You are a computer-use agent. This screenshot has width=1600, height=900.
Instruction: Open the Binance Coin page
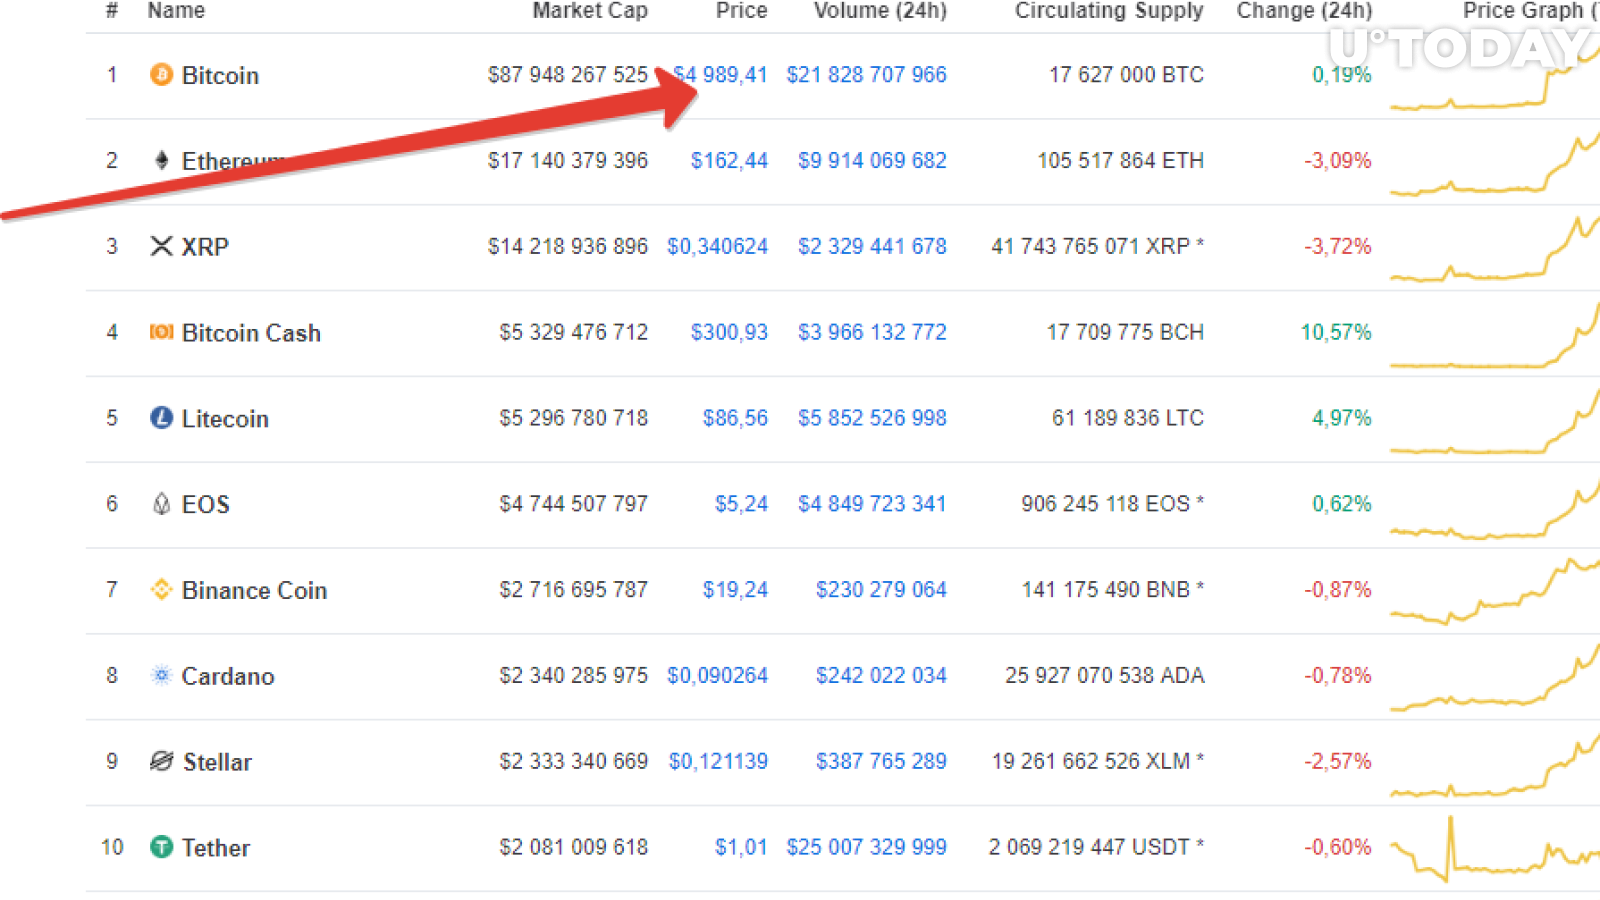tap(254, 591)
